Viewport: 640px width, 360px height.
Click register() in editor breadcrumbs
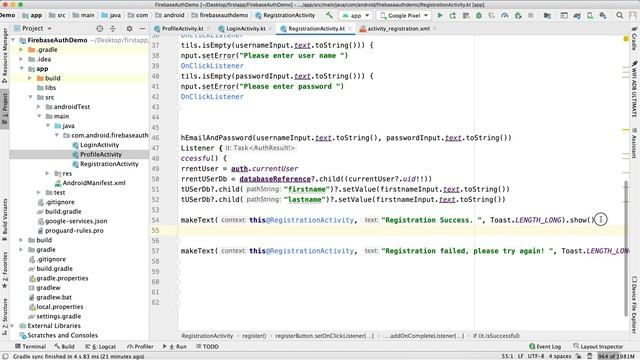[x=254, y=336]
